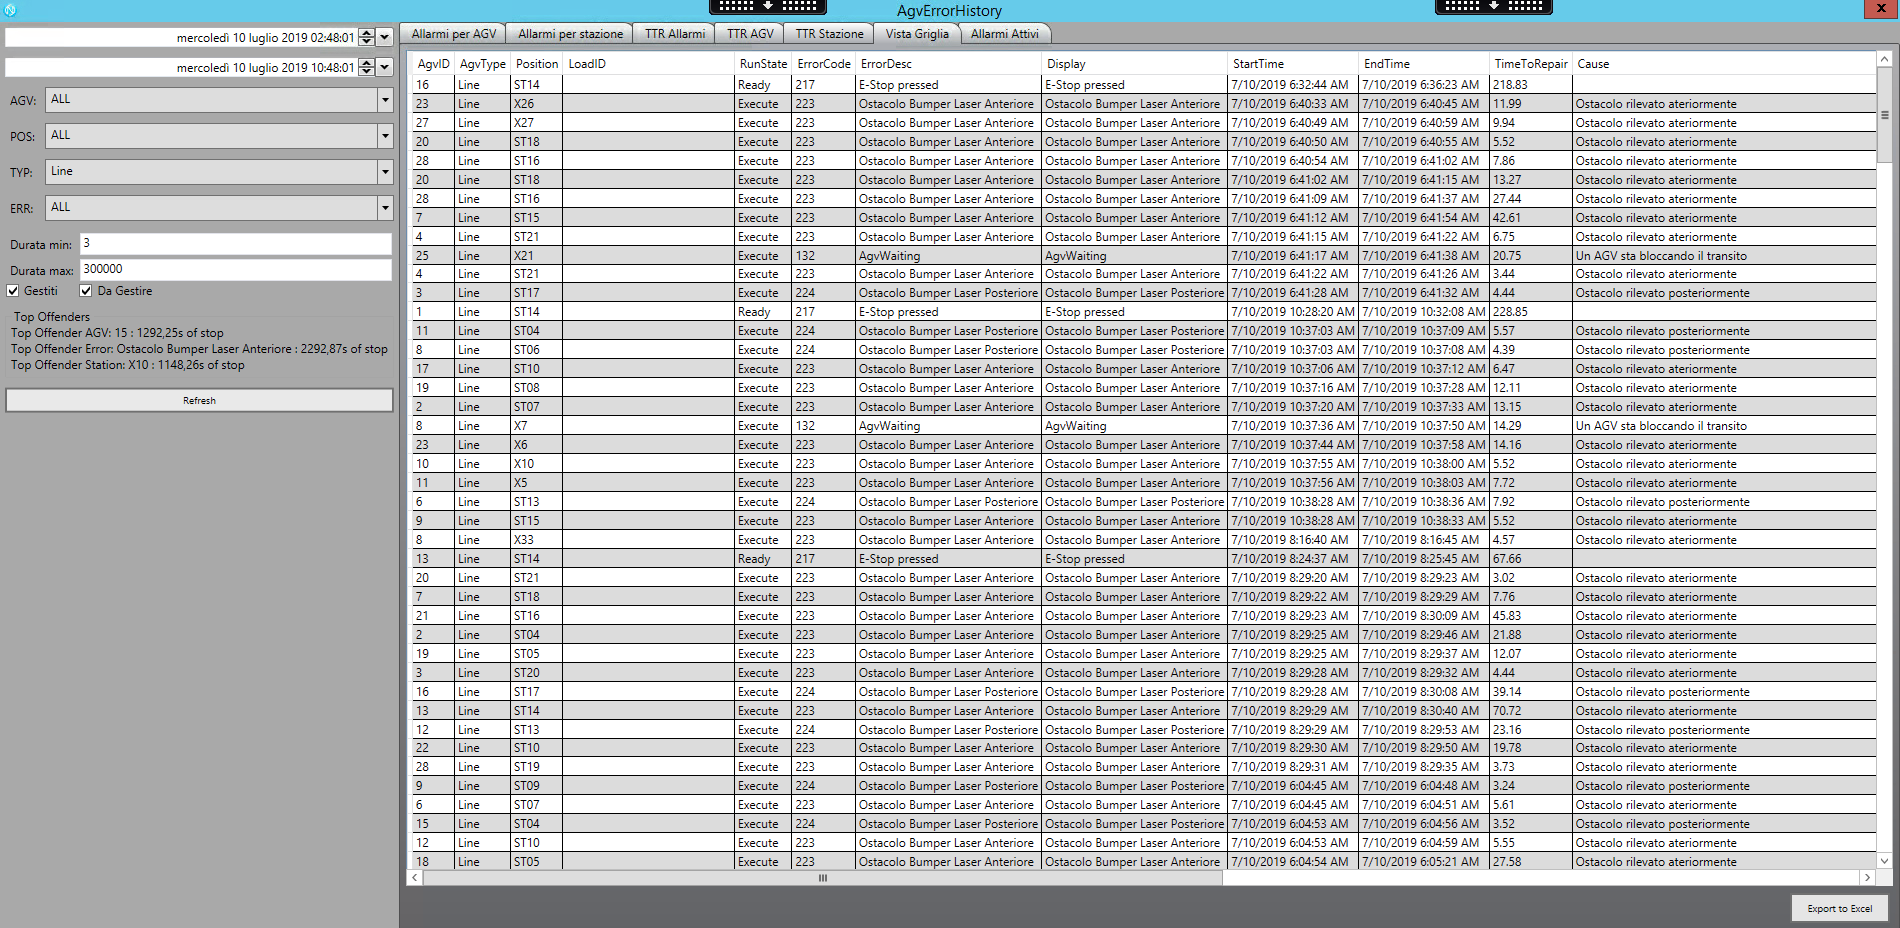Screen dimensions: 1900x928
Task: Select the row starting at 7/10/2019 8:24:37 AM
Action: [x=1144, y=559]
